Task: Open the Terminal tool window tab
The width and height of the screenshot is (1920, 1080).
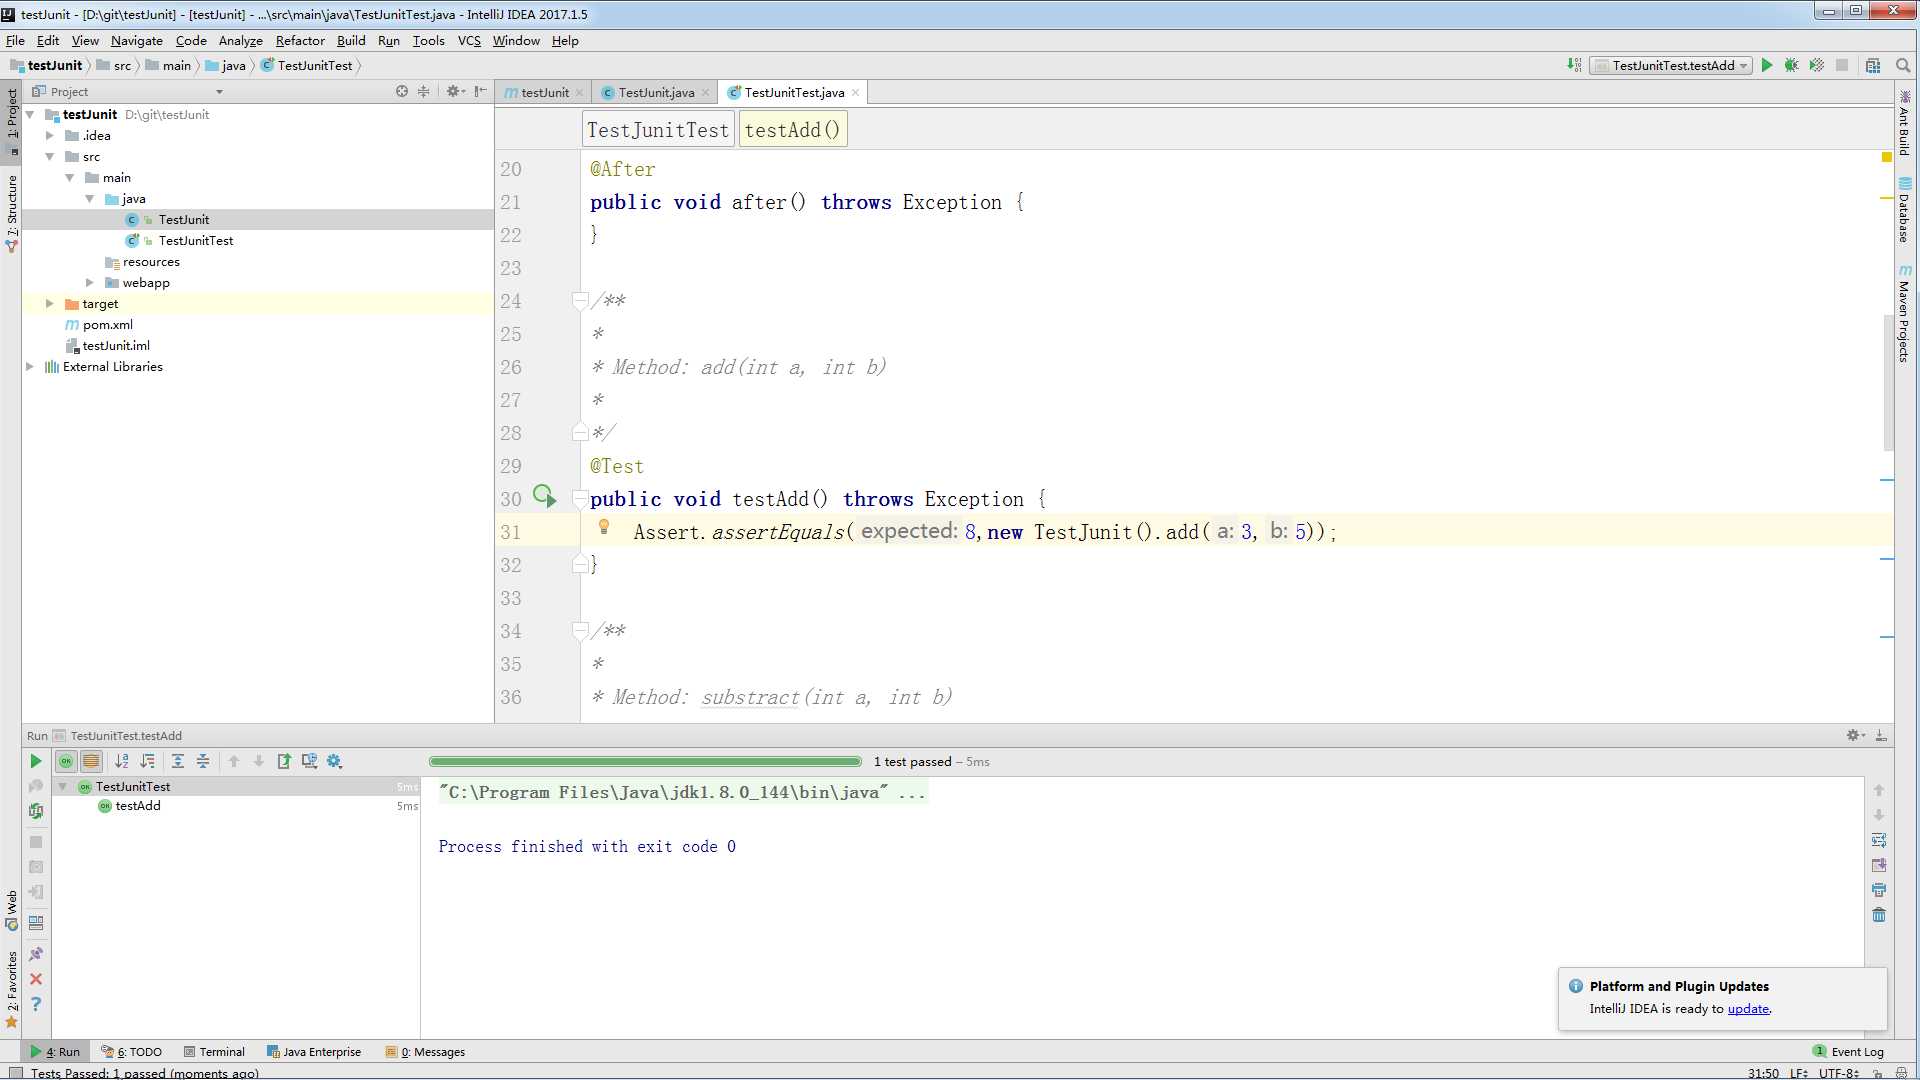Action: click(214, 1052)
